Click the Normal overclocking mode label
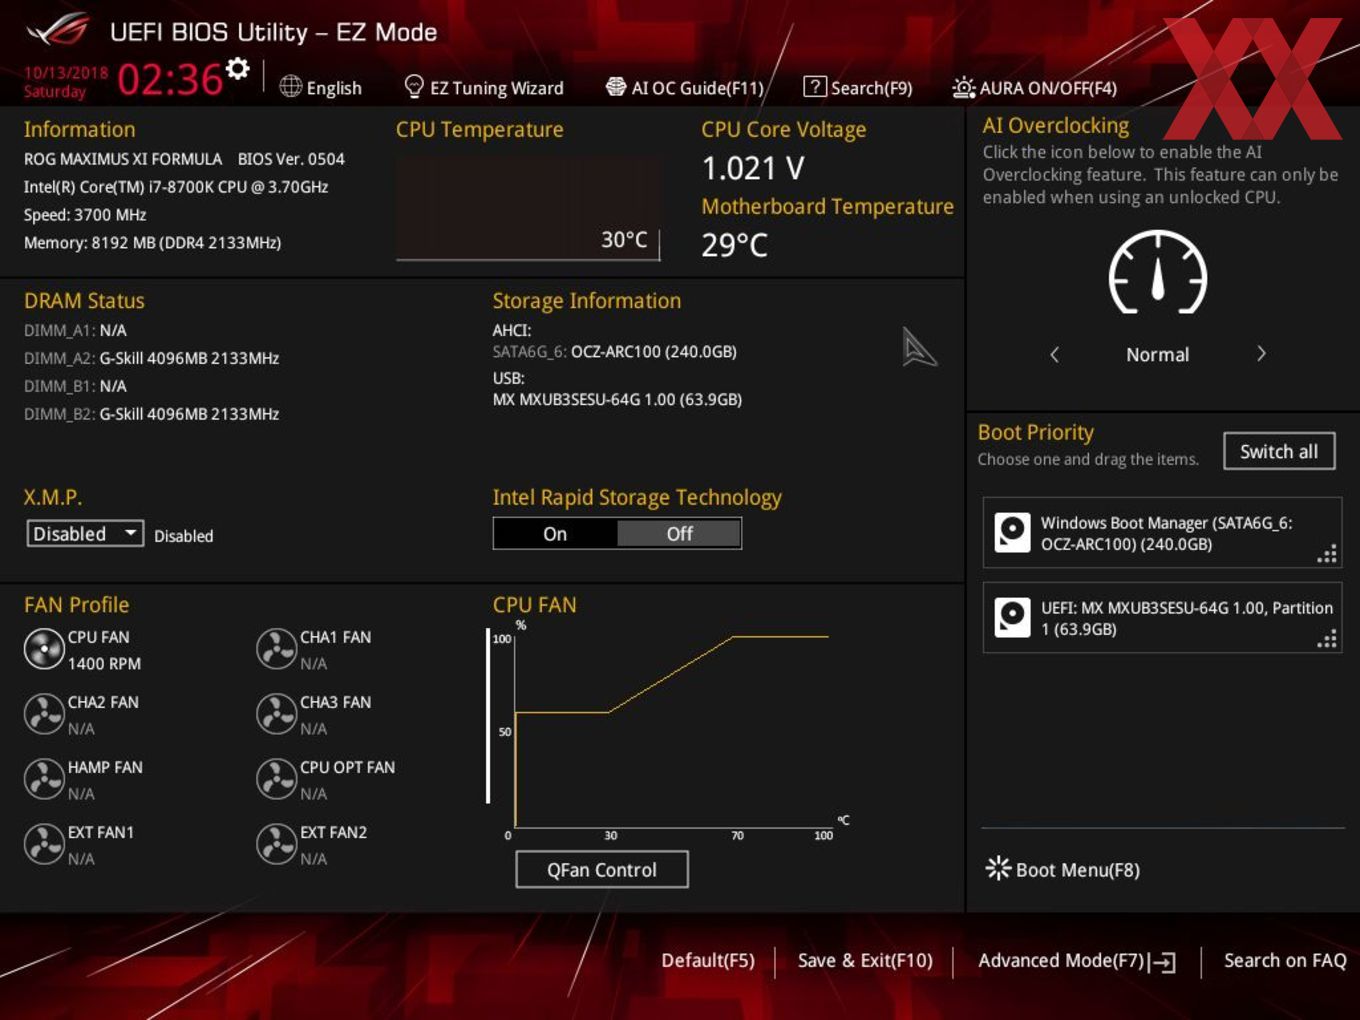Viewport: 1360px width, 1020px height. [x=1157, y=355]
